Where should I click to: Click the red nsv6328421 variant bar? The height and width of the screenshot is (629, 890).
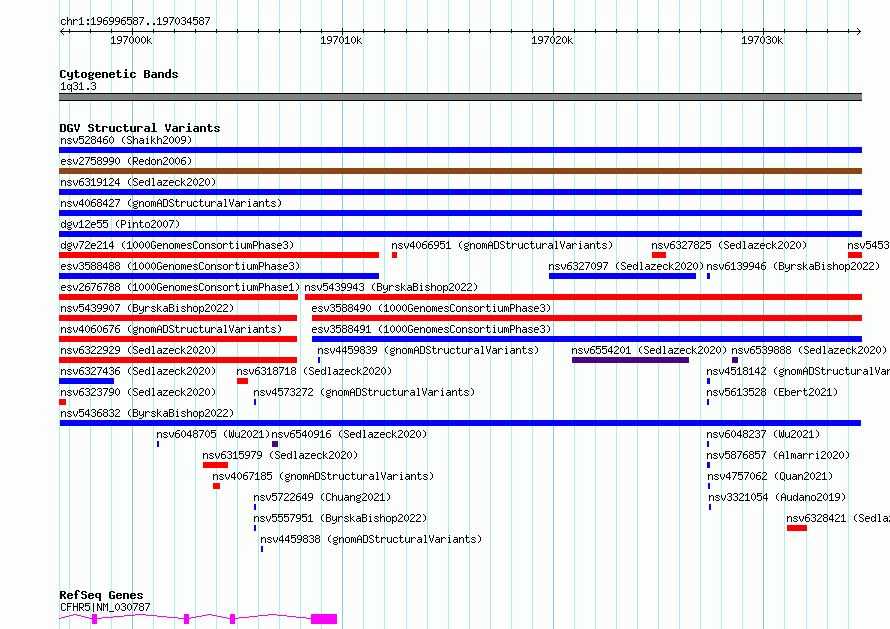pos(797,528)
